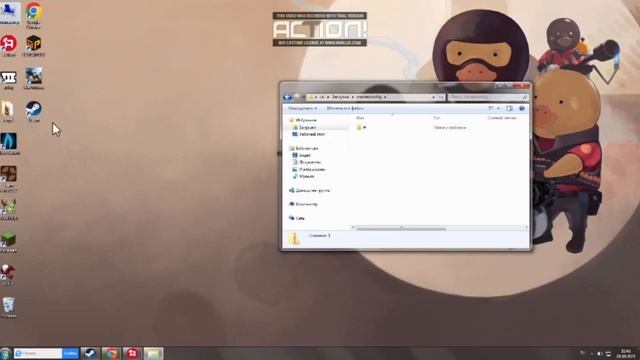Select the green creature desktop icon
Screen dimensions: 640x360
[x=9, y=209]
